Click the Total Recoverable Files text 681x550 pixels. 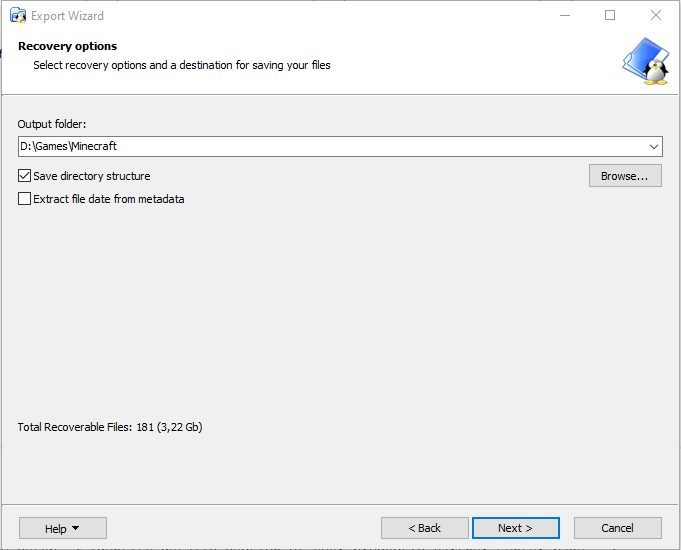[x=110, y=427]
